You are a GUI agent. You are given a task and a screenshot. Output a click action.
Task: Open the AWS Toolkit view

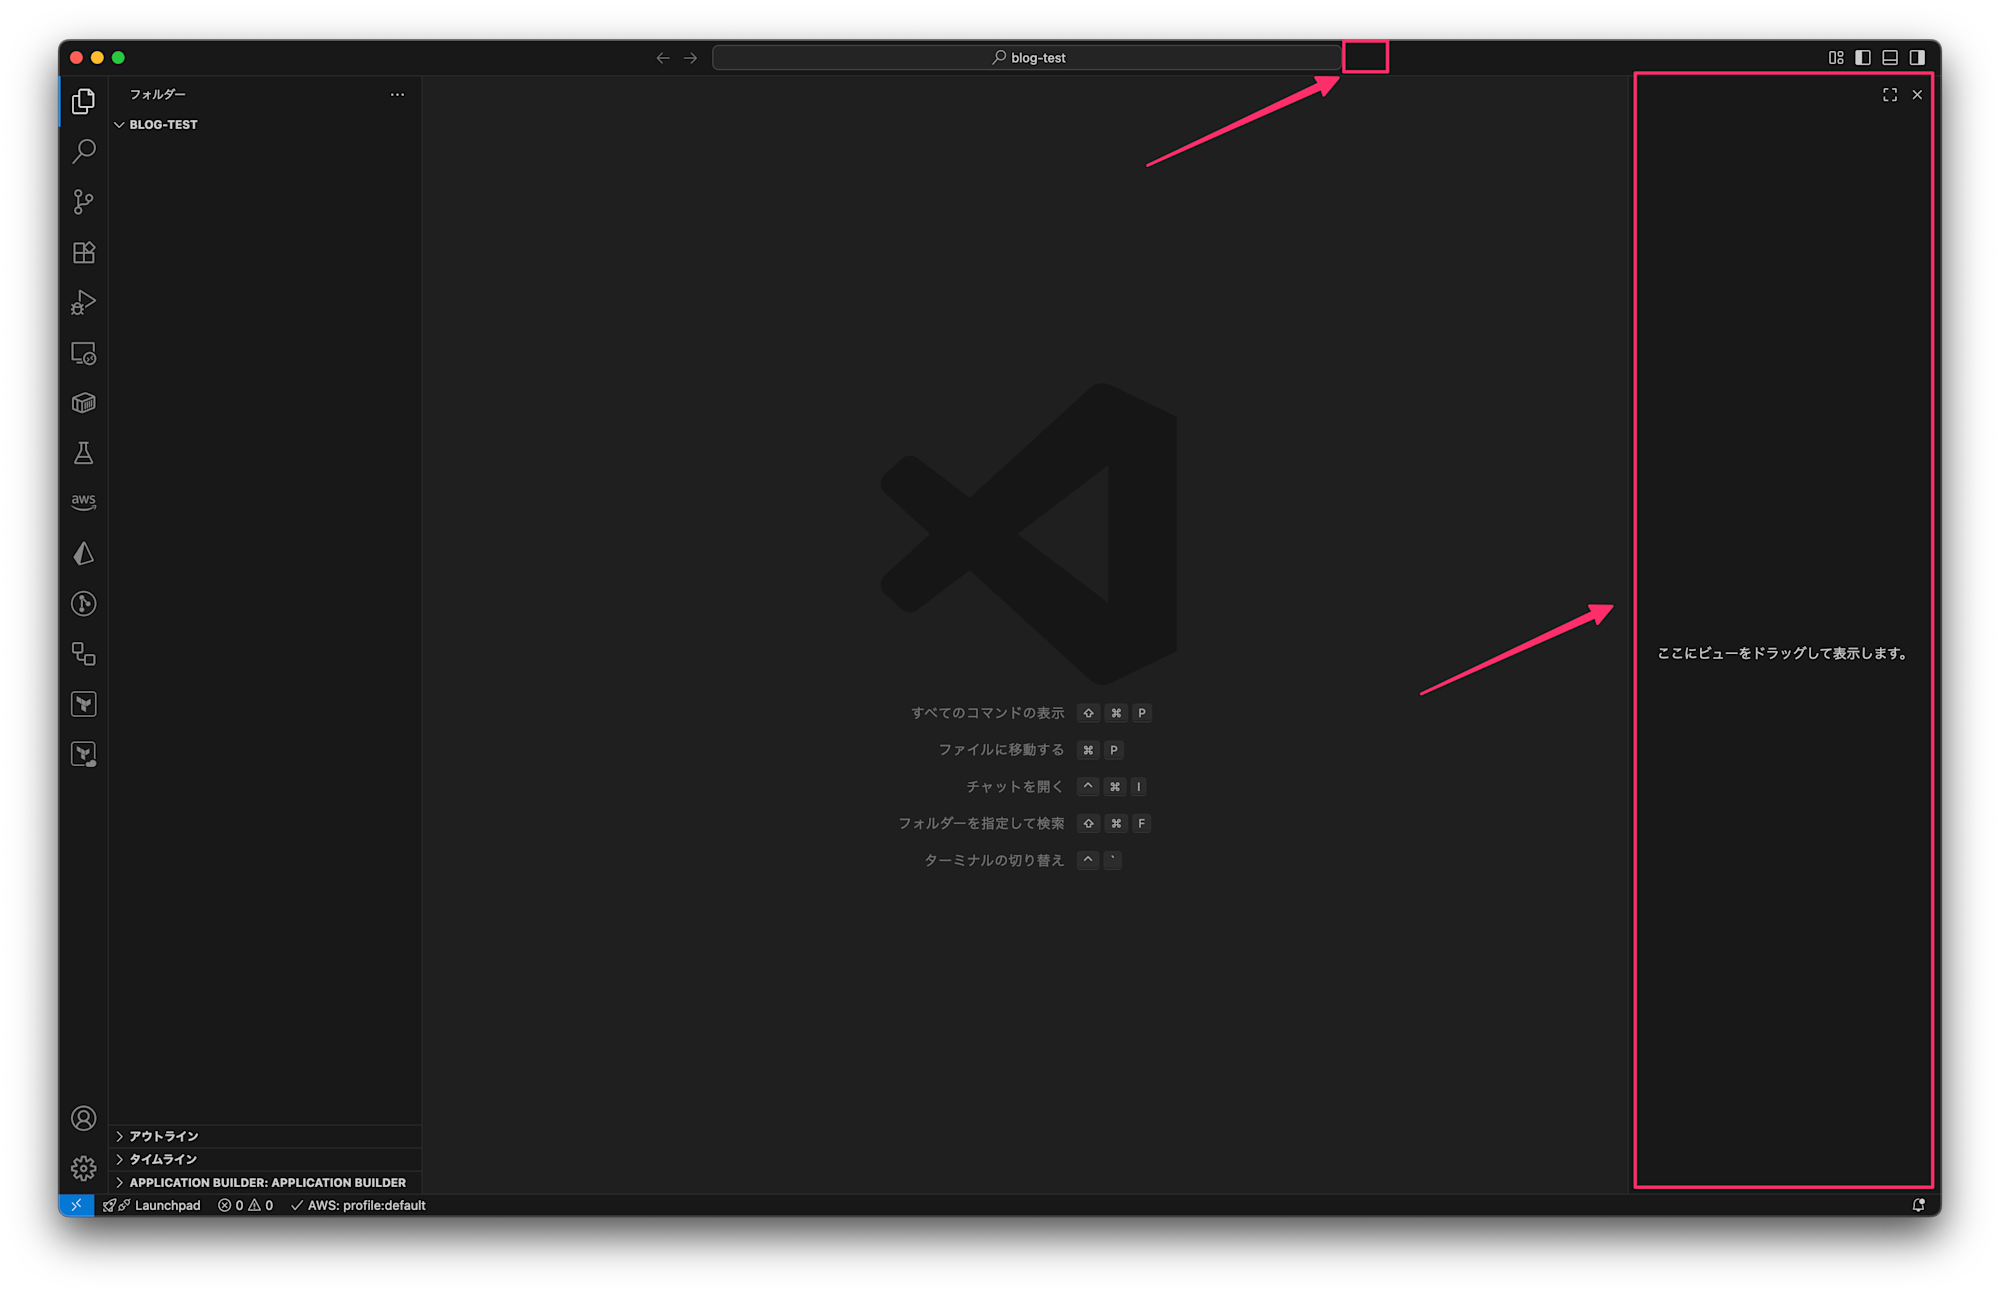[x=84, y=502]
